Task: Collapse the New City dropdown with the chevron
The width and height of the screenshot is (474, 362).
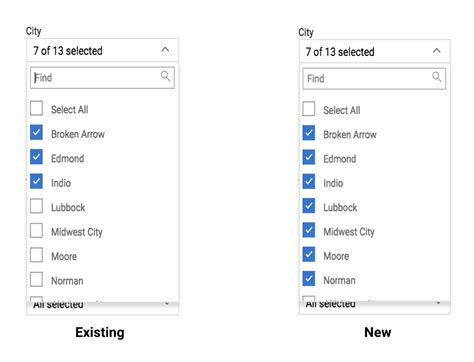Action: (437, 51)
